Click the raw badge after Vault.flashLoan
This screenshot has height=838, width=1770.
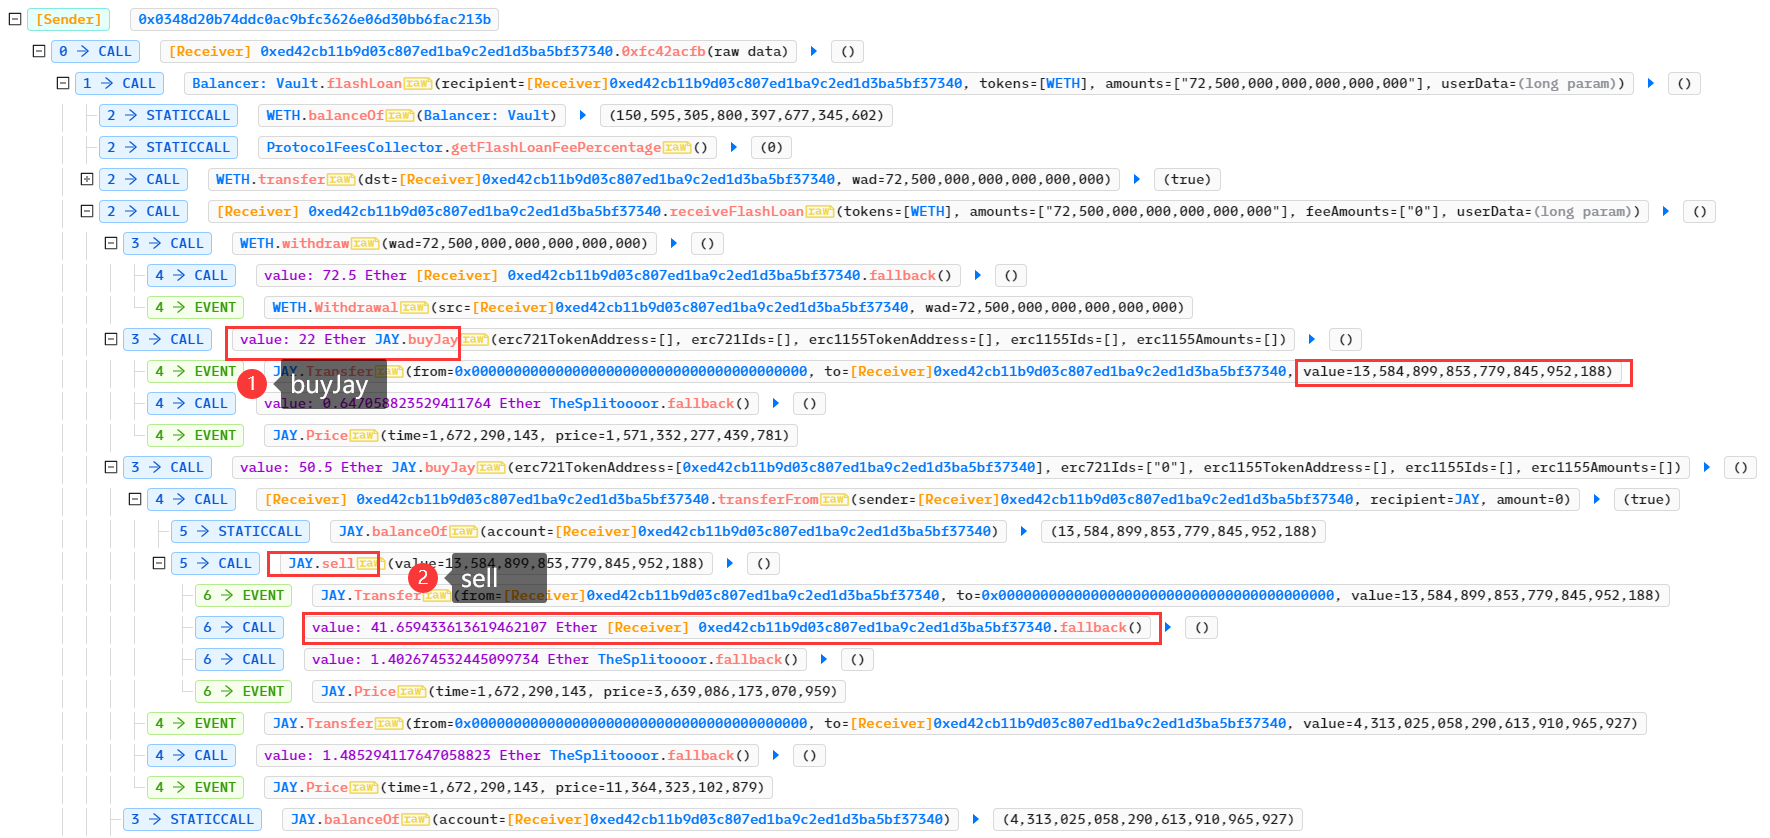point(417,84)
